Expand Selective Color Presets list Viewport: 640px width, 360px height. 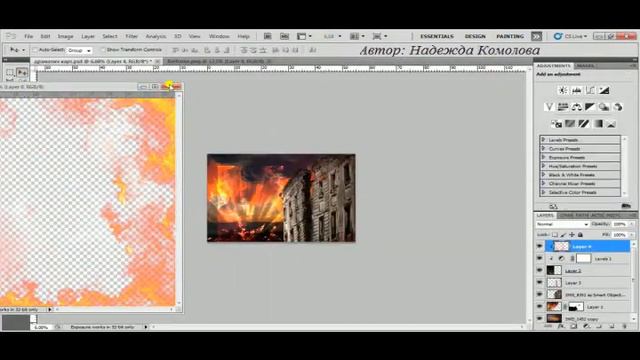tap(543, 192)
